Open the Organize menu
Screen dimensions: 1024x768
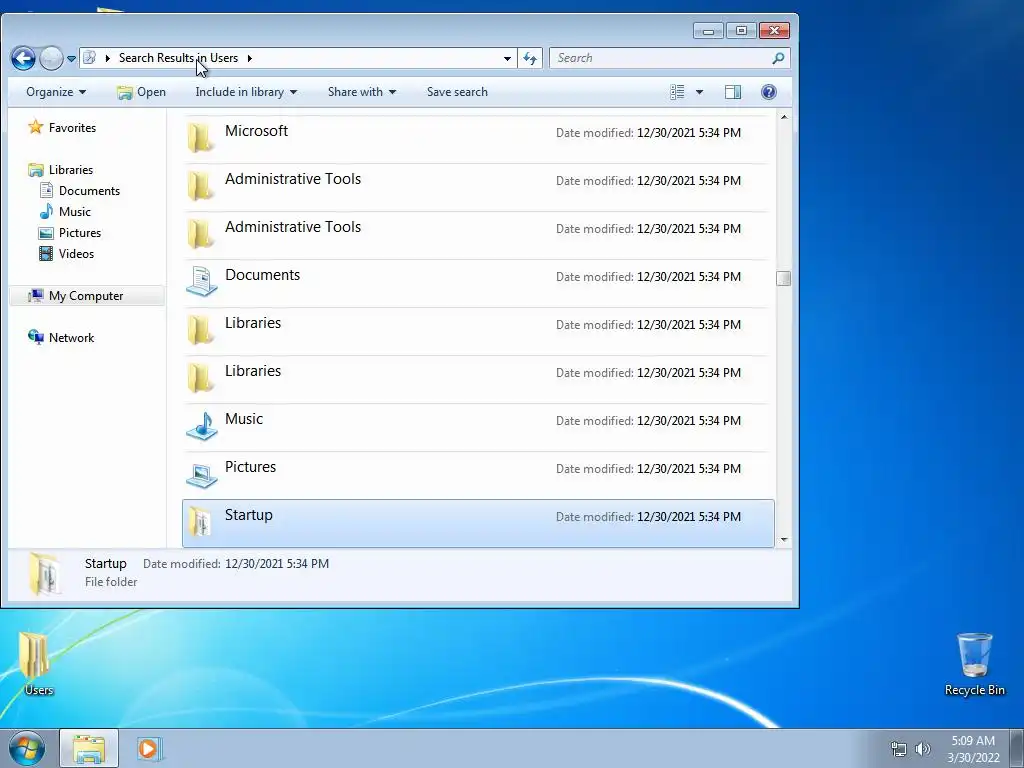pos(56,92)
